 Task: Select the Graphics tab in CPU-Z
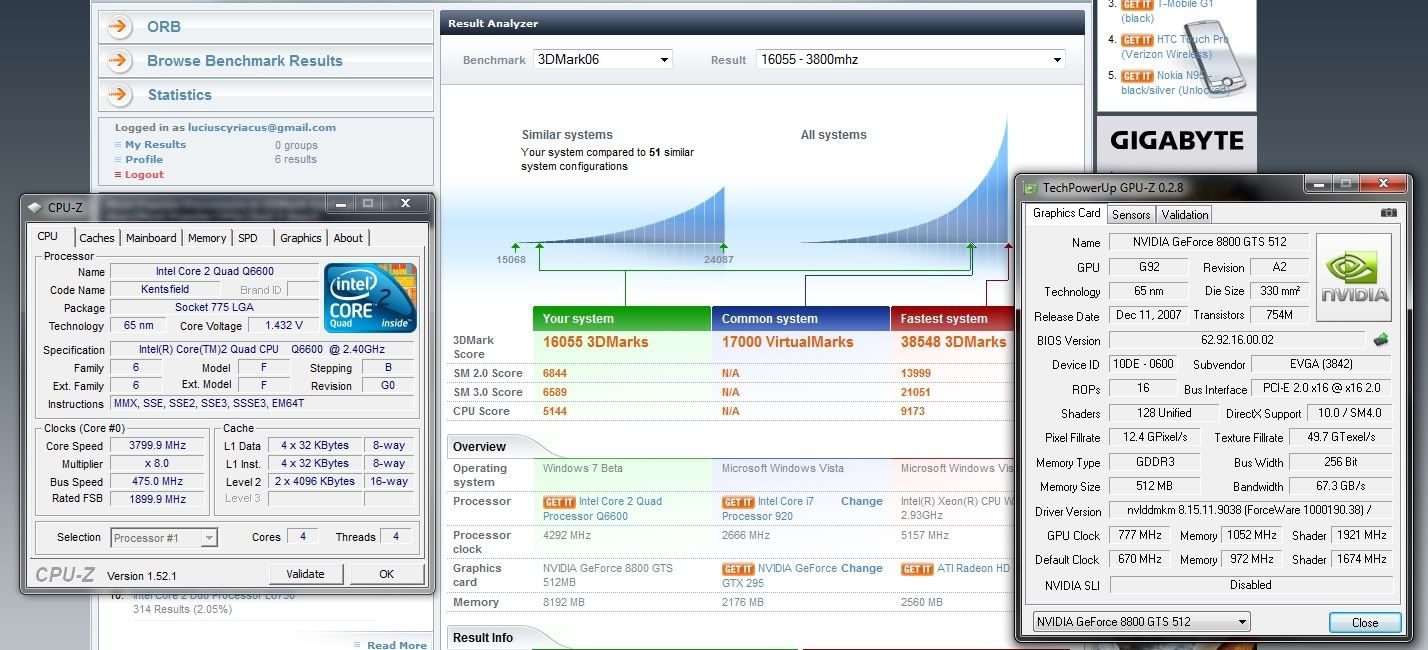301,238
